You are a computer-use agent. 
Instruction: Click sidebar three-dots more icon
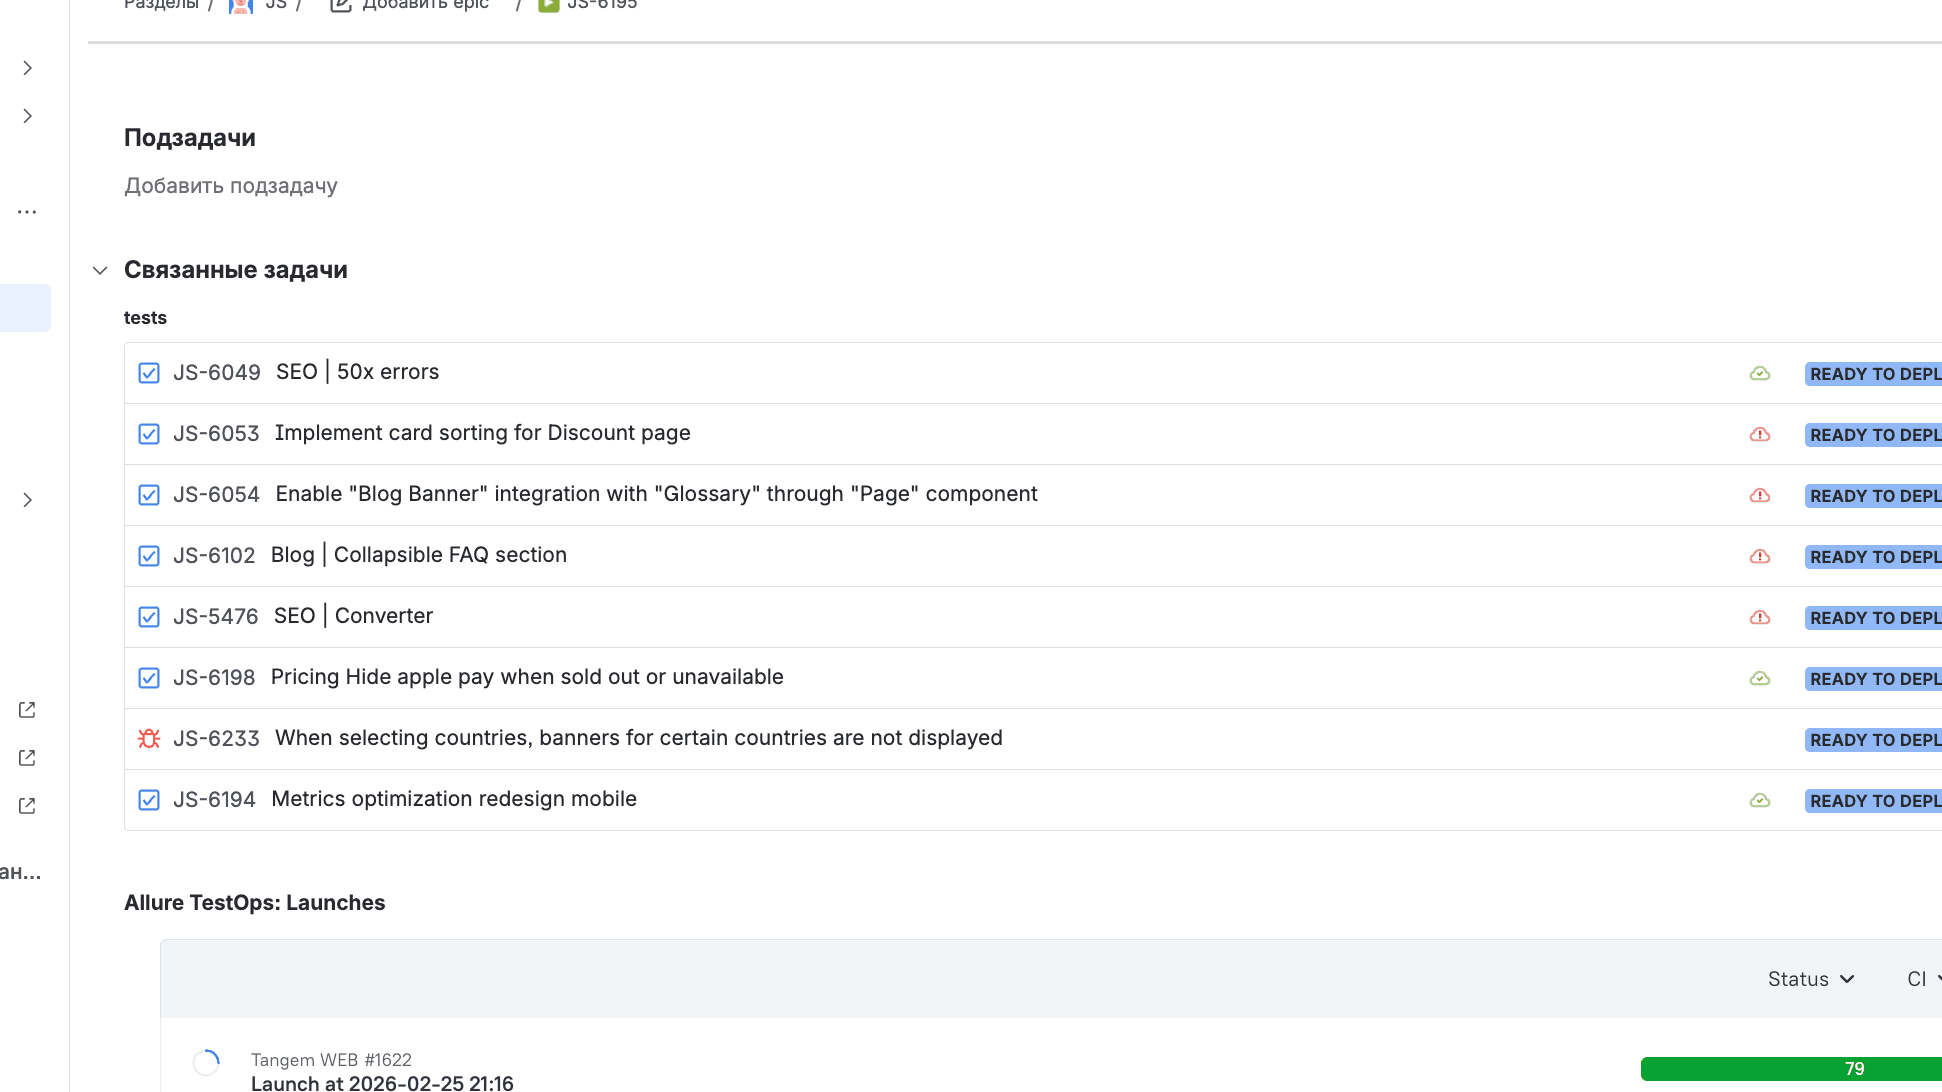coord(27,212)
